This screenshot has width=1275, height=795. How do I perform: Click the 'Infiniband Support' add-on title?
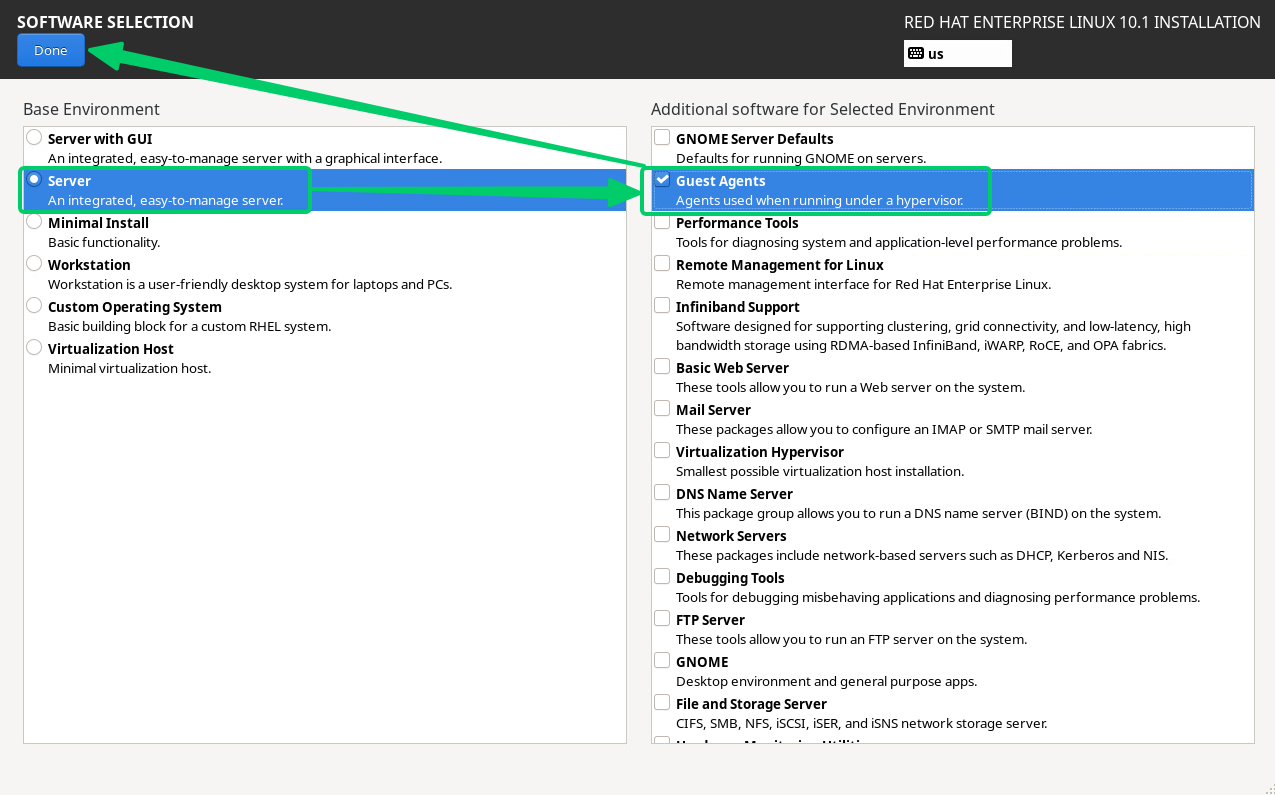coord(738,307)
